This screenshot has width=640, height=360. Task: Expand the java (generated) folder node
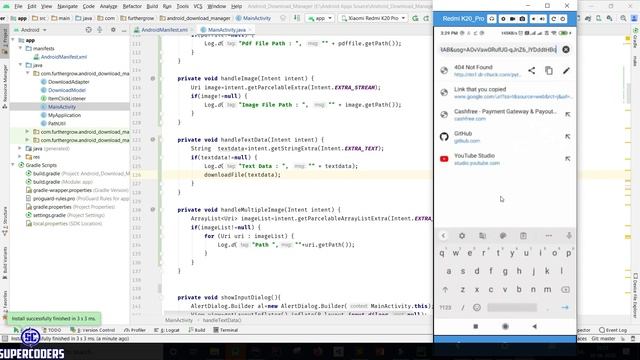(x=20, y=148)
